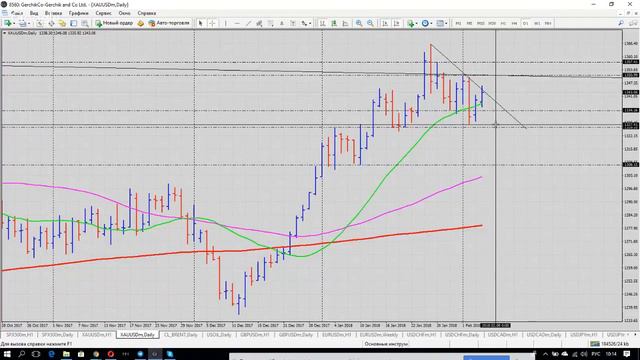This screenshot has width=640, height=360.
Task: Select the arrow Cursor tool
Action: (200, 23)
